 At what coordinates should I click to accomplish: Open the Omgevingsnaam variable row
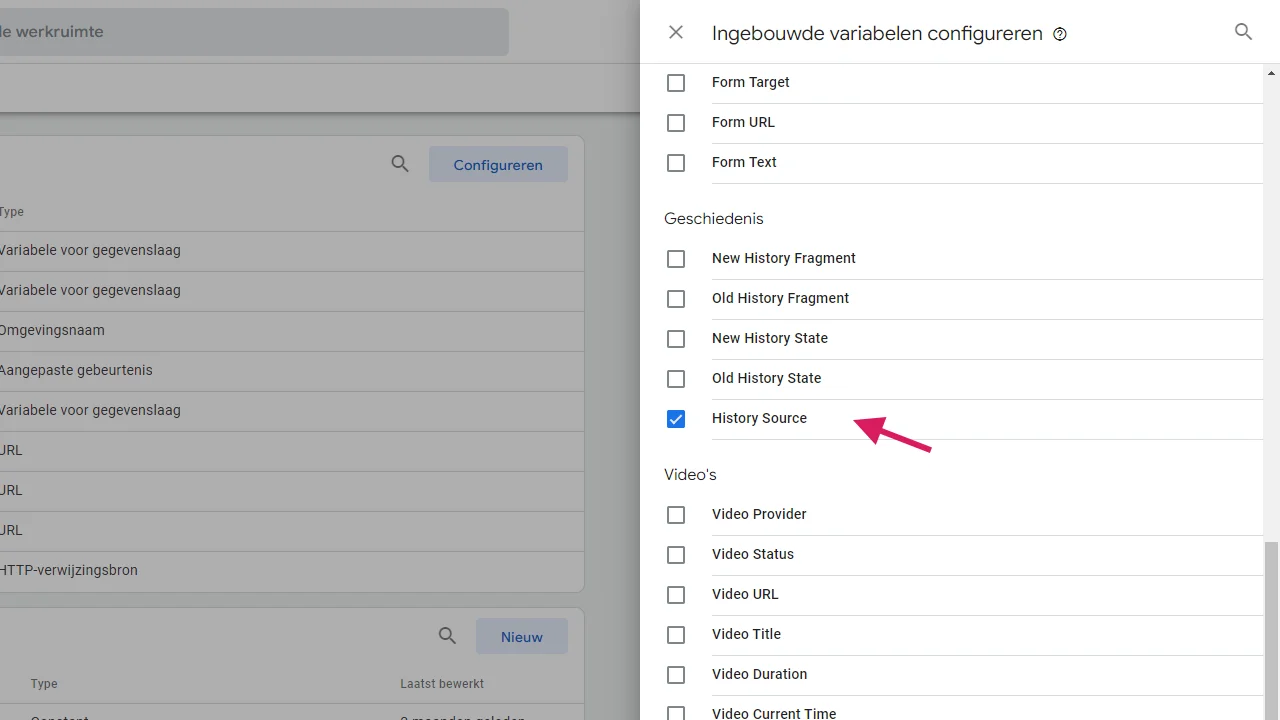pos(291,330)
